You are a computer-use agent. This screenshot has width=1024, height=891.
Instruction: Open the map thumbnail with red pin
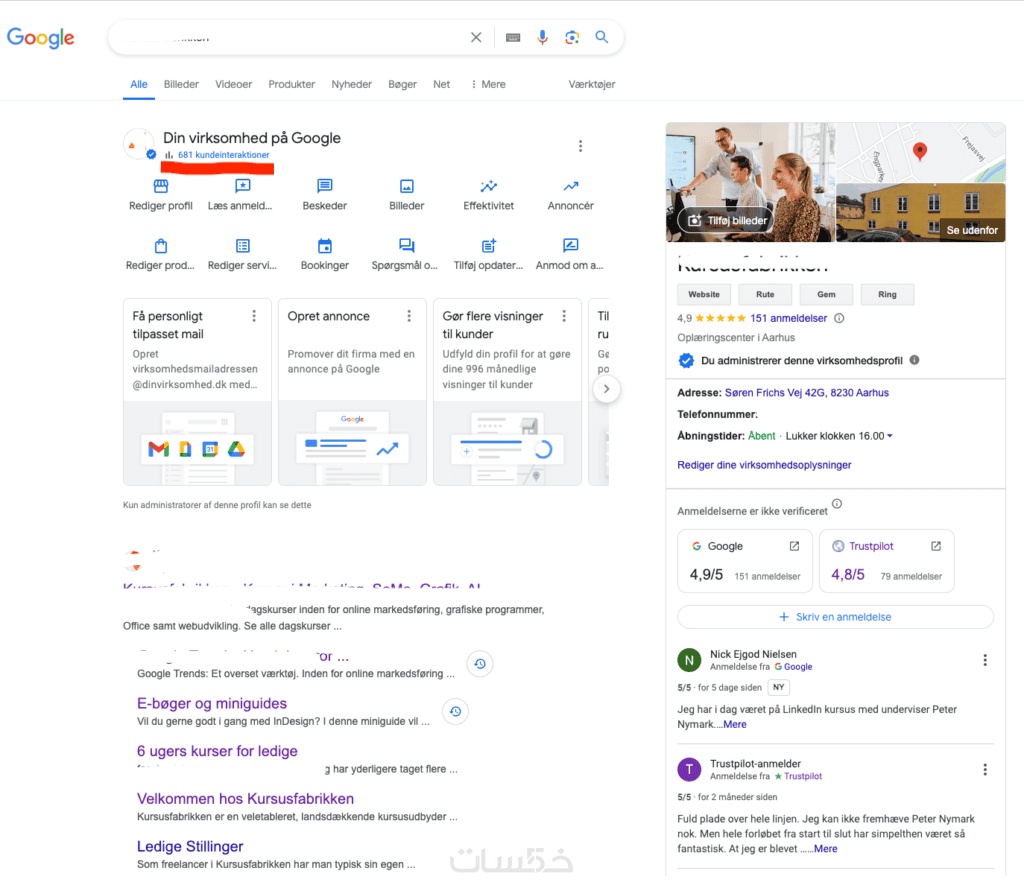pos(920,152)
